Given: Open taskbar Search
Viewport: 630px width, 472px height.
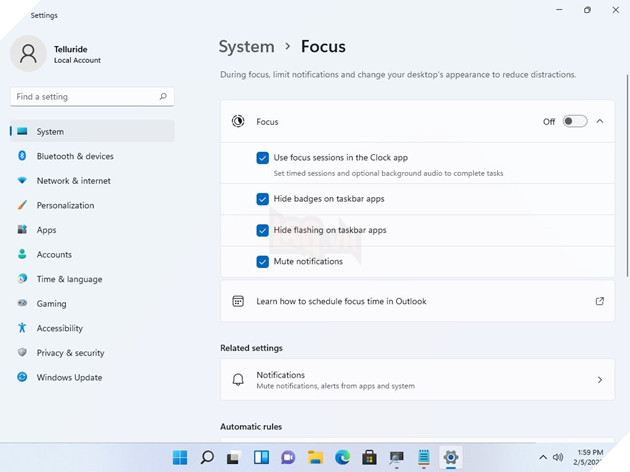Looking at the screenshot, I should [x=207, y=457].
